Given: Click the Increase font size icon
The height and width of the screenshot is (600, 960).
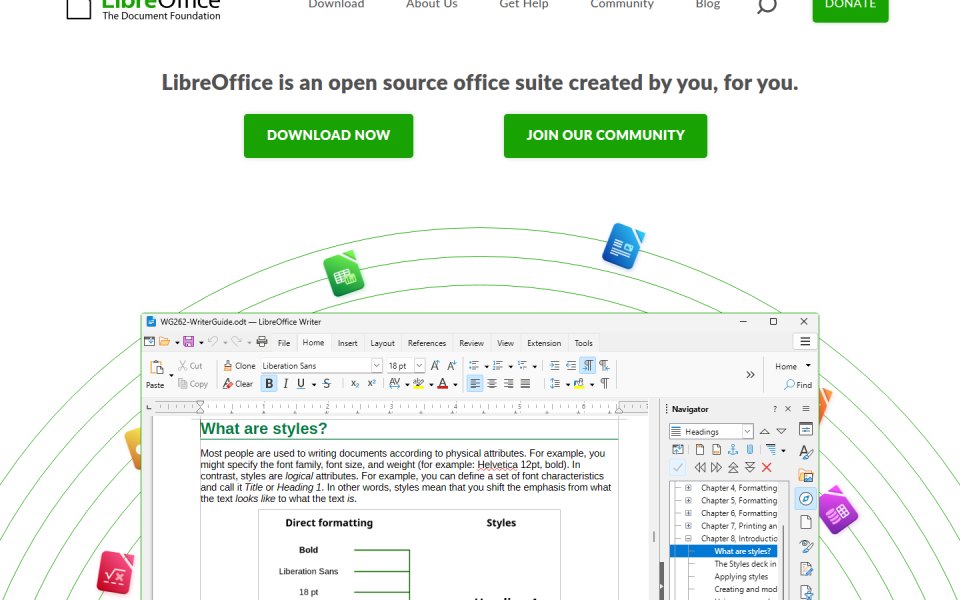Looking at the screenshot, I should click(435, 366).
